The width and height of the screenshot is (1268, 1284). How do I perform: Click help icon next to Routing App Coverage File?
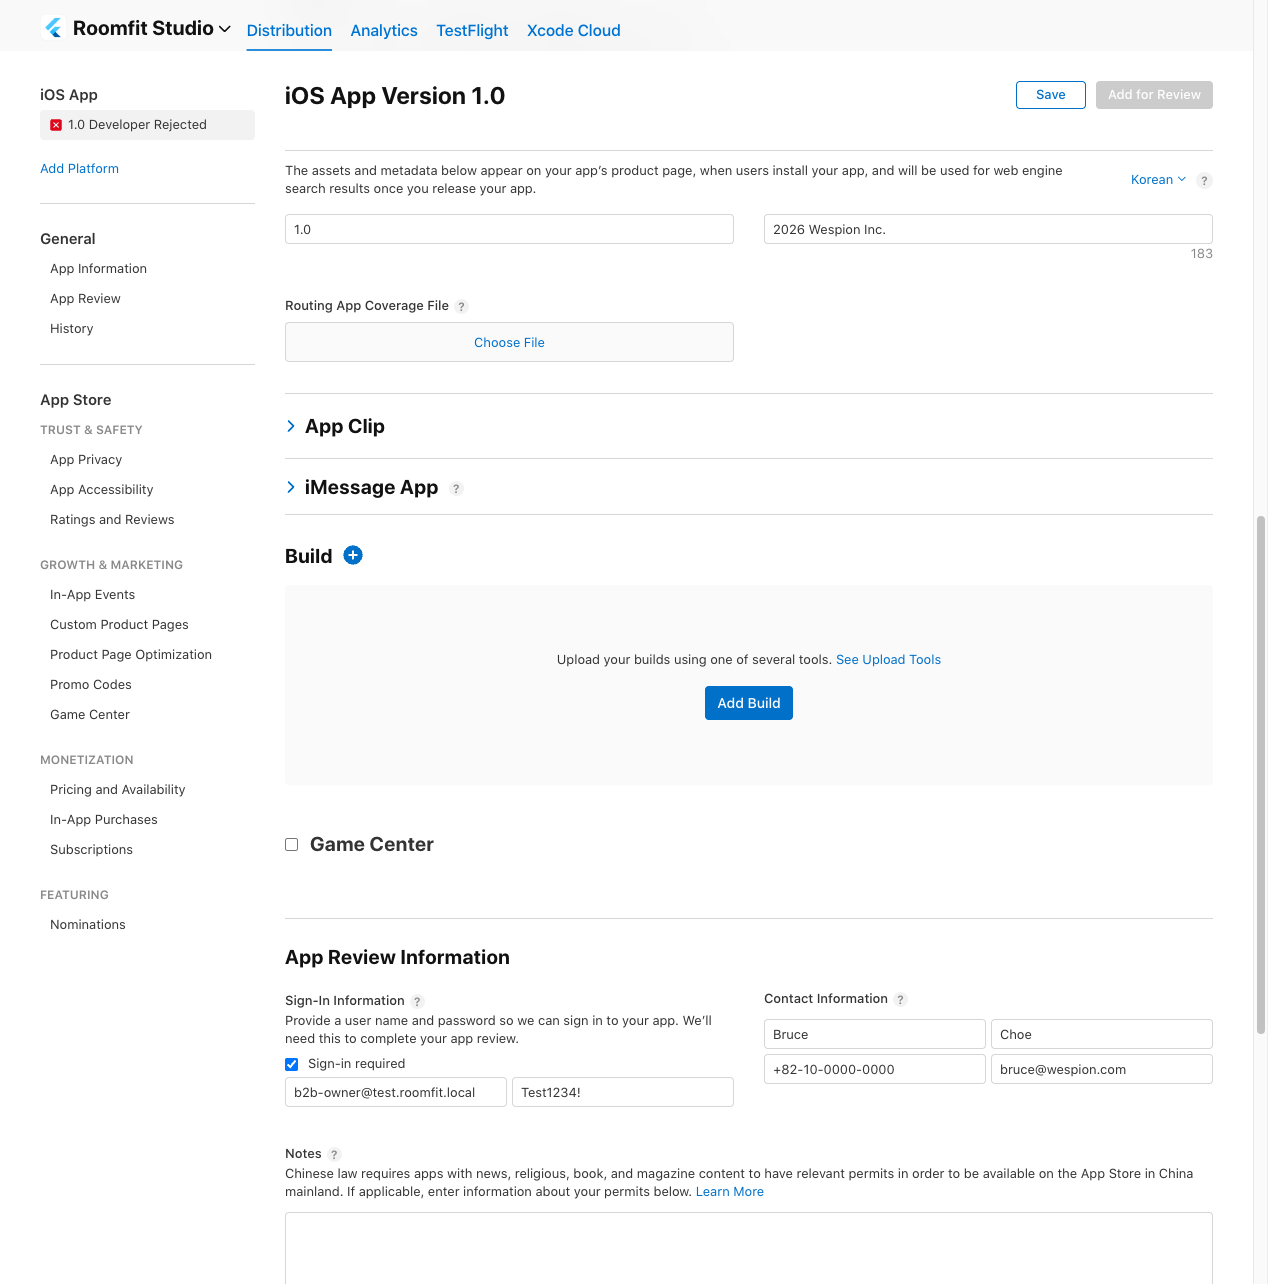(461, 307)
